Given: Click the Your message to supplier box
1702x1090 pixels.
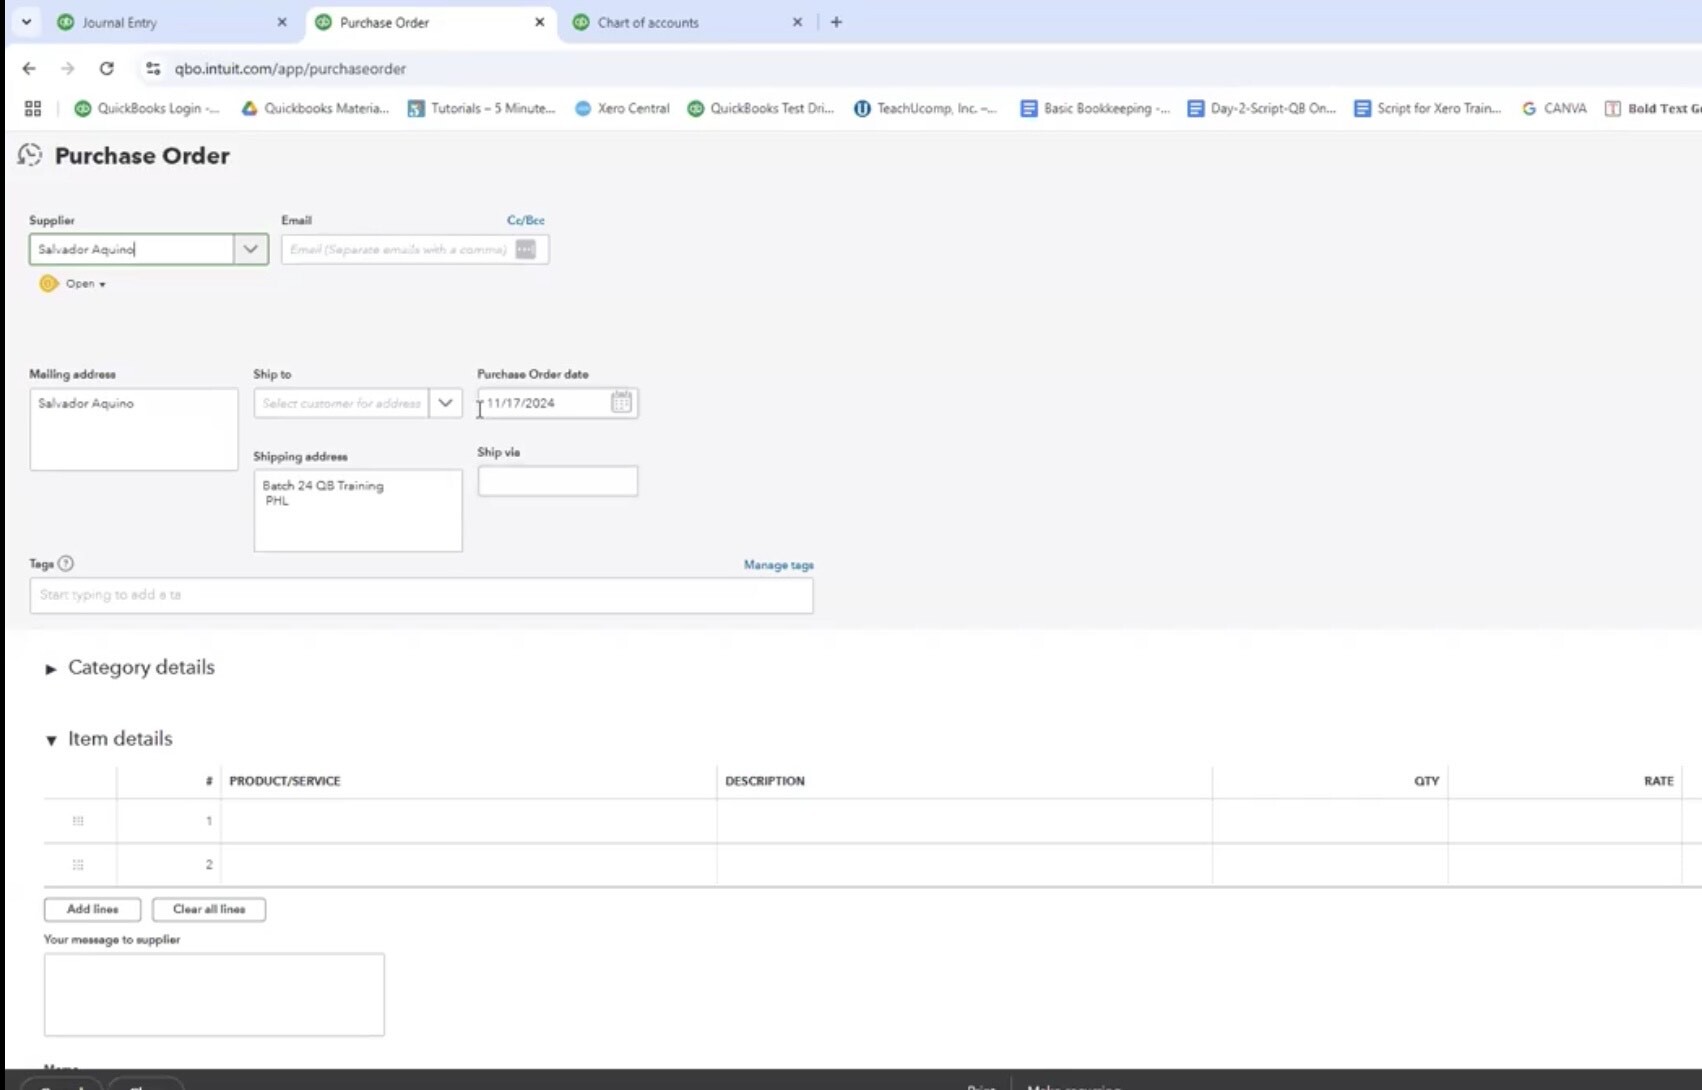Looking at the screenshot, I should 214,994.
